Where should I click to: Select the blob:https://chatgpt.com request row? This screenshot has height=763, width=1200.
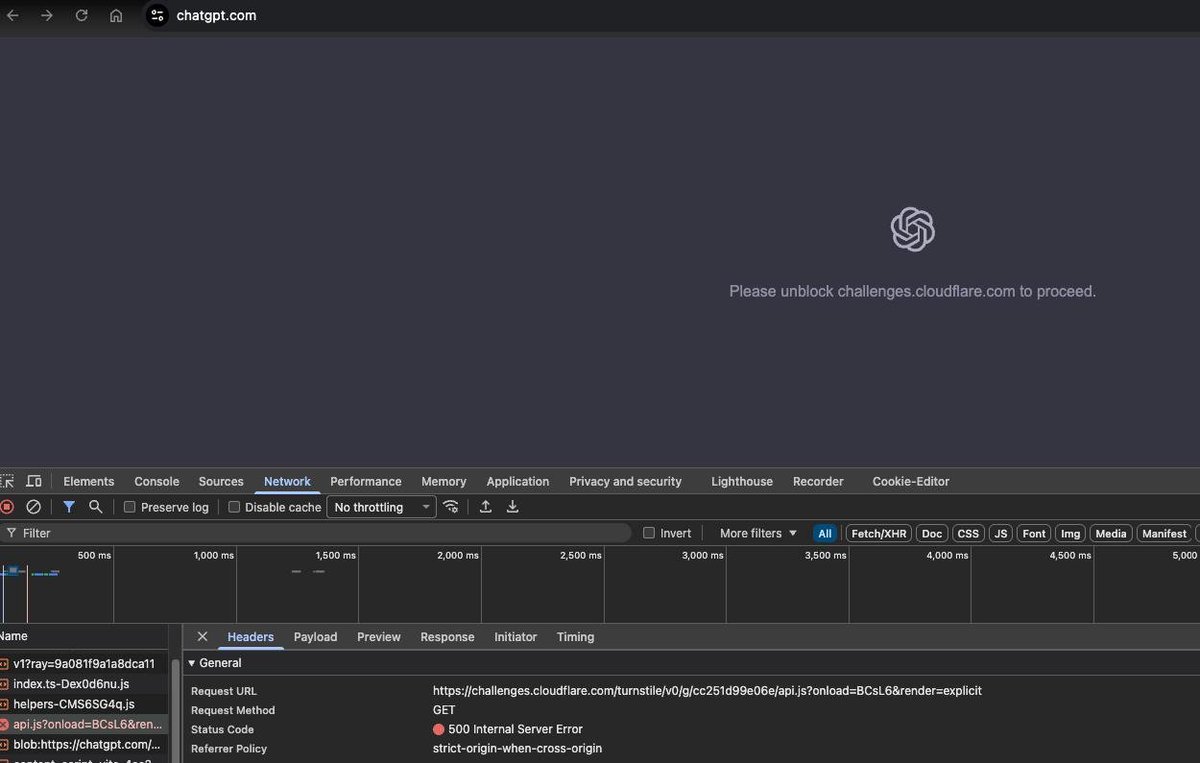pos(84,744)
